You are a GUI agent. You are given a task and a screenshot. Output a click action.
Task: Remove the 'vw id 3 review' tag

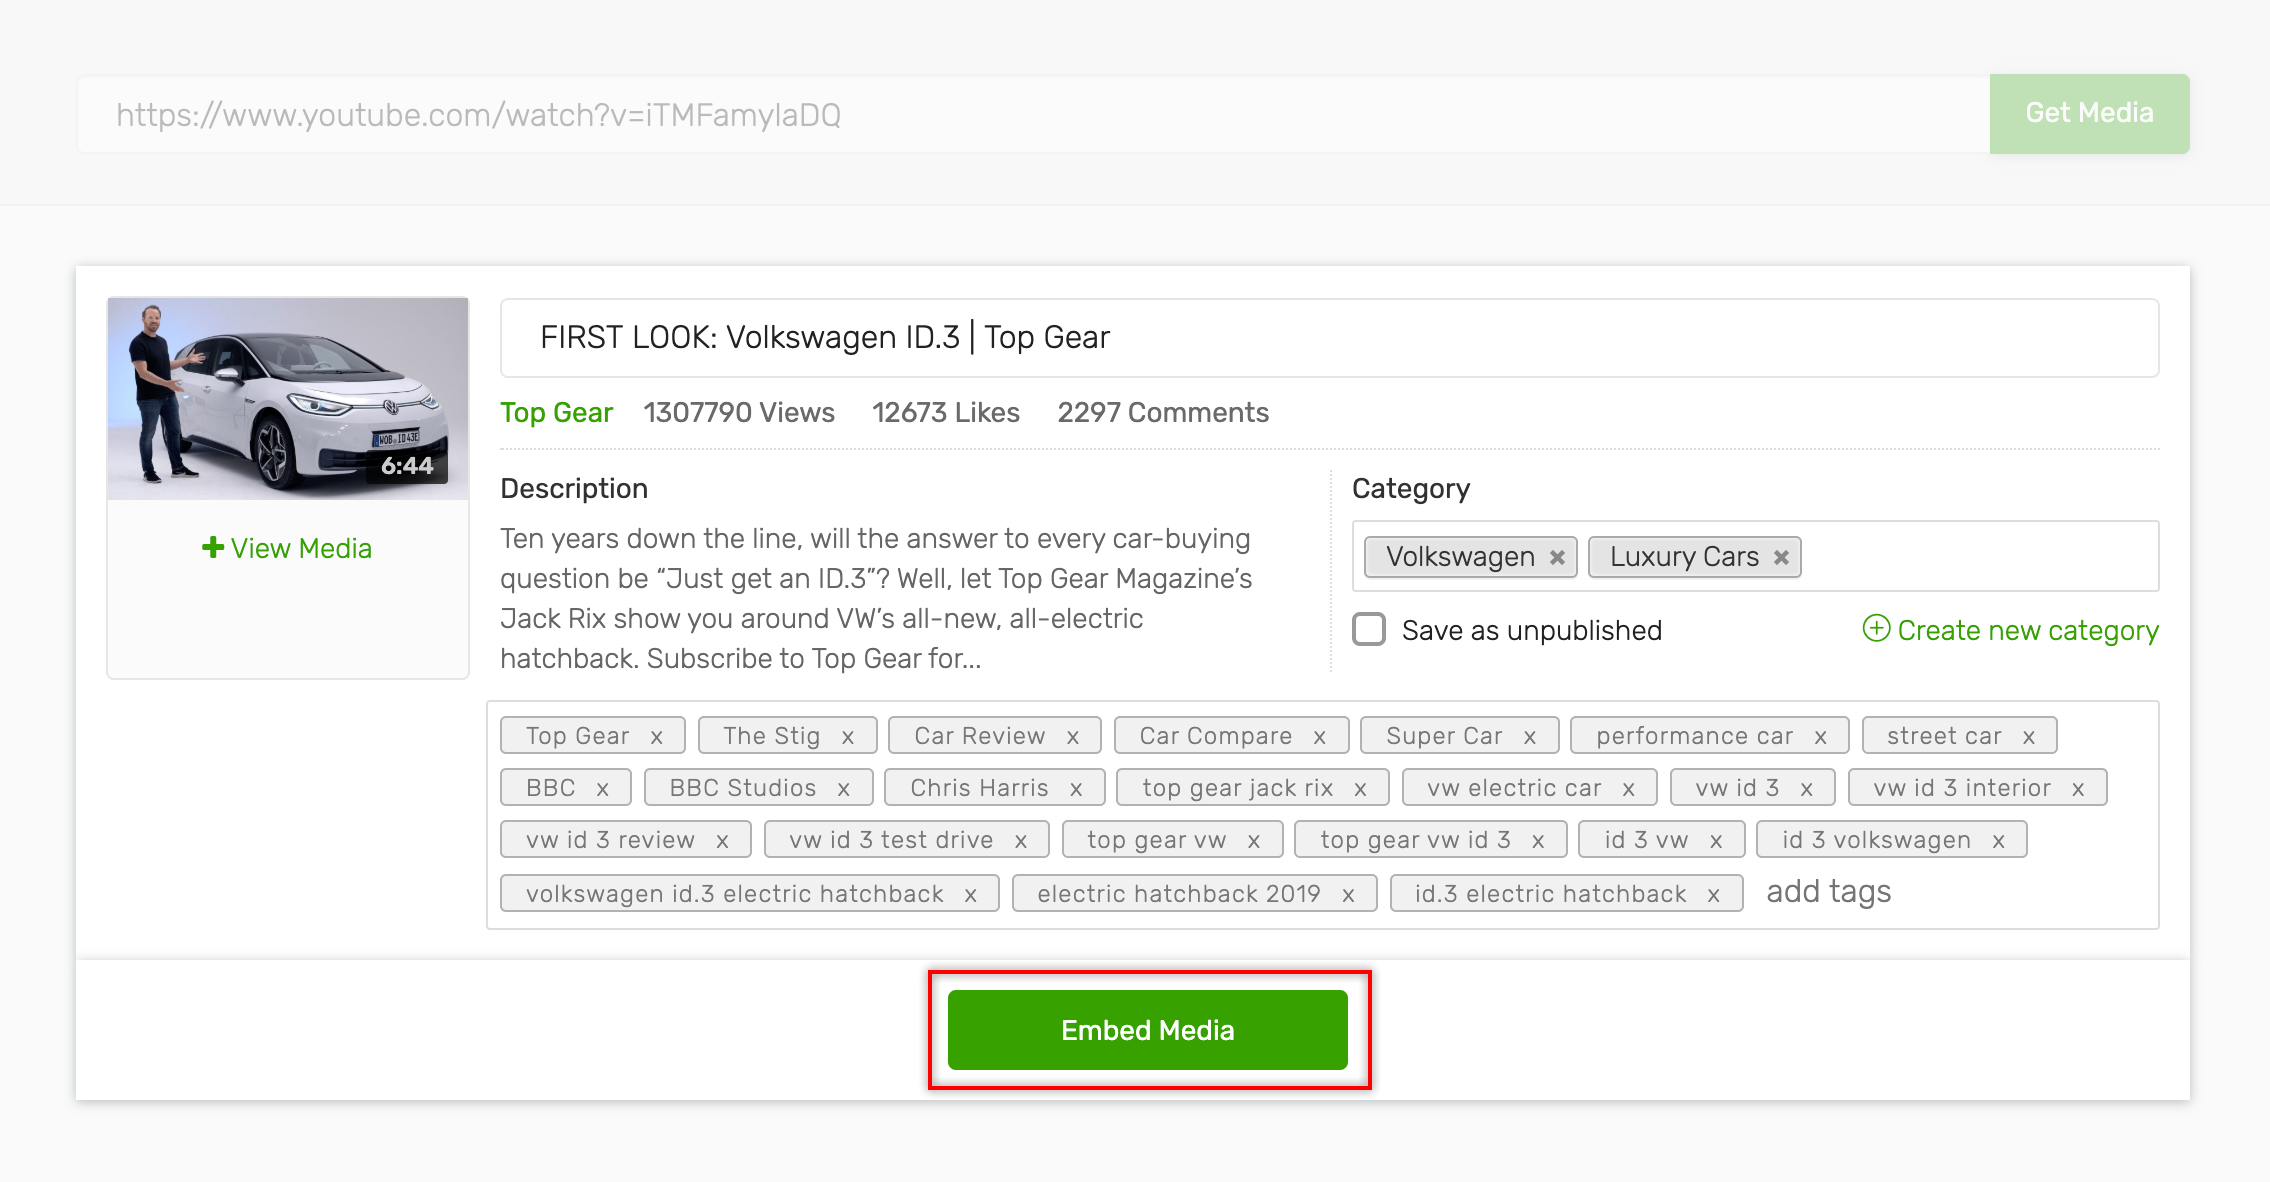(x=722, y=841)
